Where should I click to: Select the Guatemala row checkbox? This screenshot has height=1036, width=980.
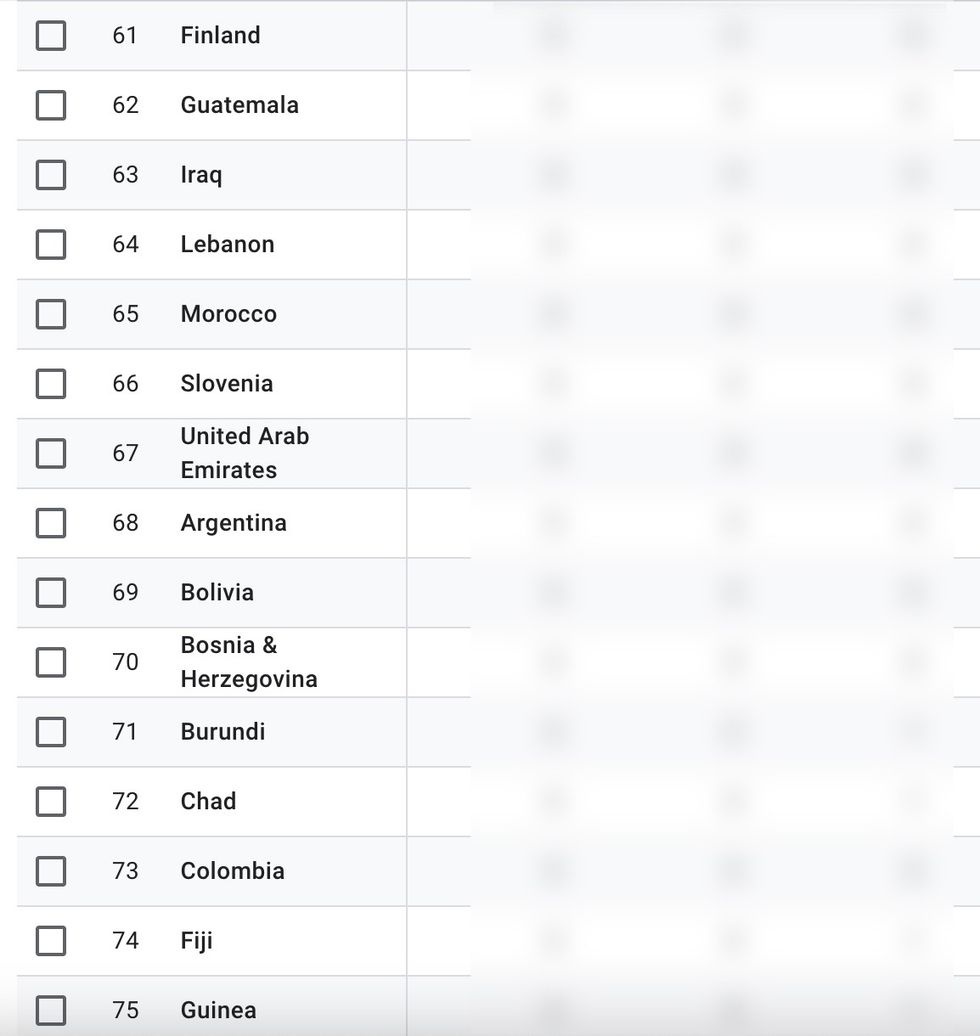pyautogui.click(x=51, y=105)
